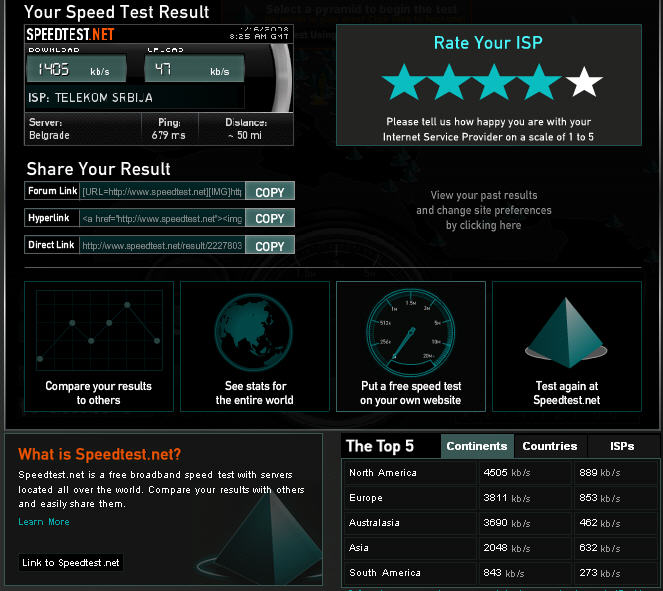Click Test again at Speedtest.net text

tap(567, 393)
